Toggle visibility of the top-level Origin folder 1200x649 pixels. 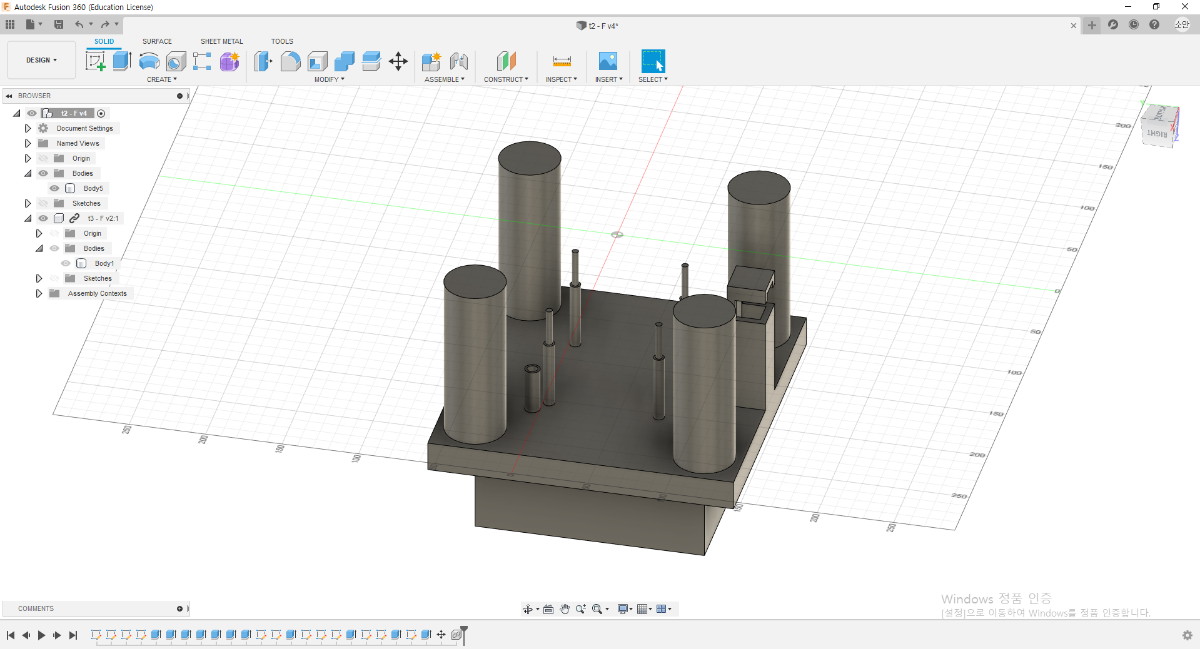coord(43,158)
